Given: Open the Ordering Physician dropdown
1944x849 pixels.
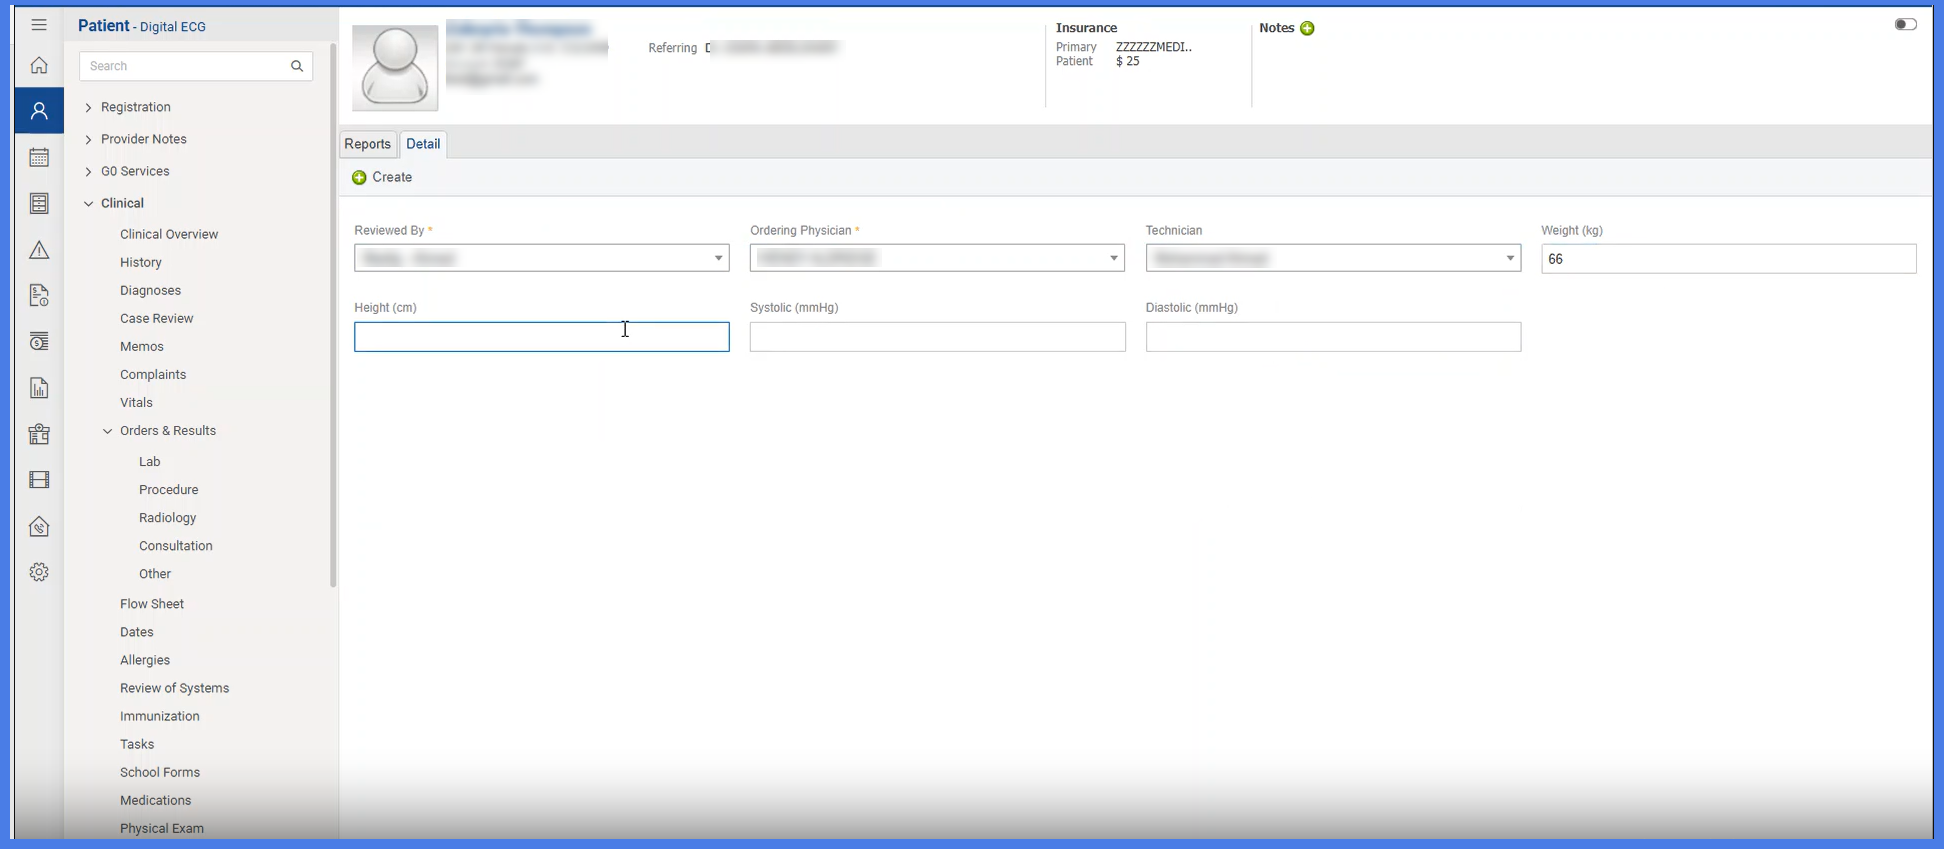Looking at the screenshot, I should point(937,258).
